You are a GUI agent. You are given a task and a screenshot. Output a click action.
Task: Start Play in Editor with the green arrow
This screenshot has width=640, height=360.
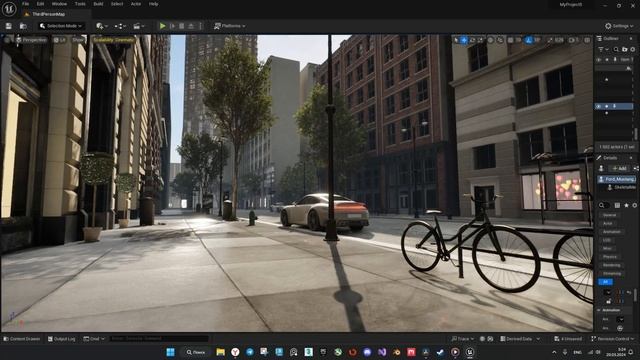(162, 26)
